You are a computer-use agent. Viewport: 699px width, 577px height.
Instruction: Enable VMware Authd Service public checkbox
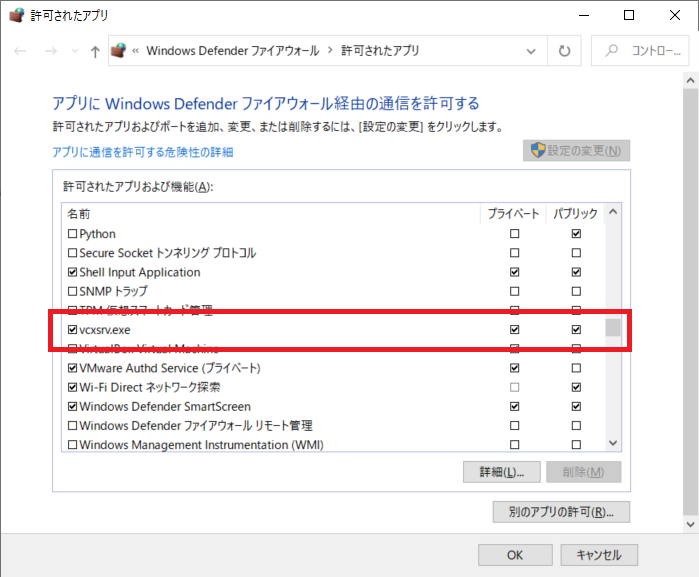point(576,368)
